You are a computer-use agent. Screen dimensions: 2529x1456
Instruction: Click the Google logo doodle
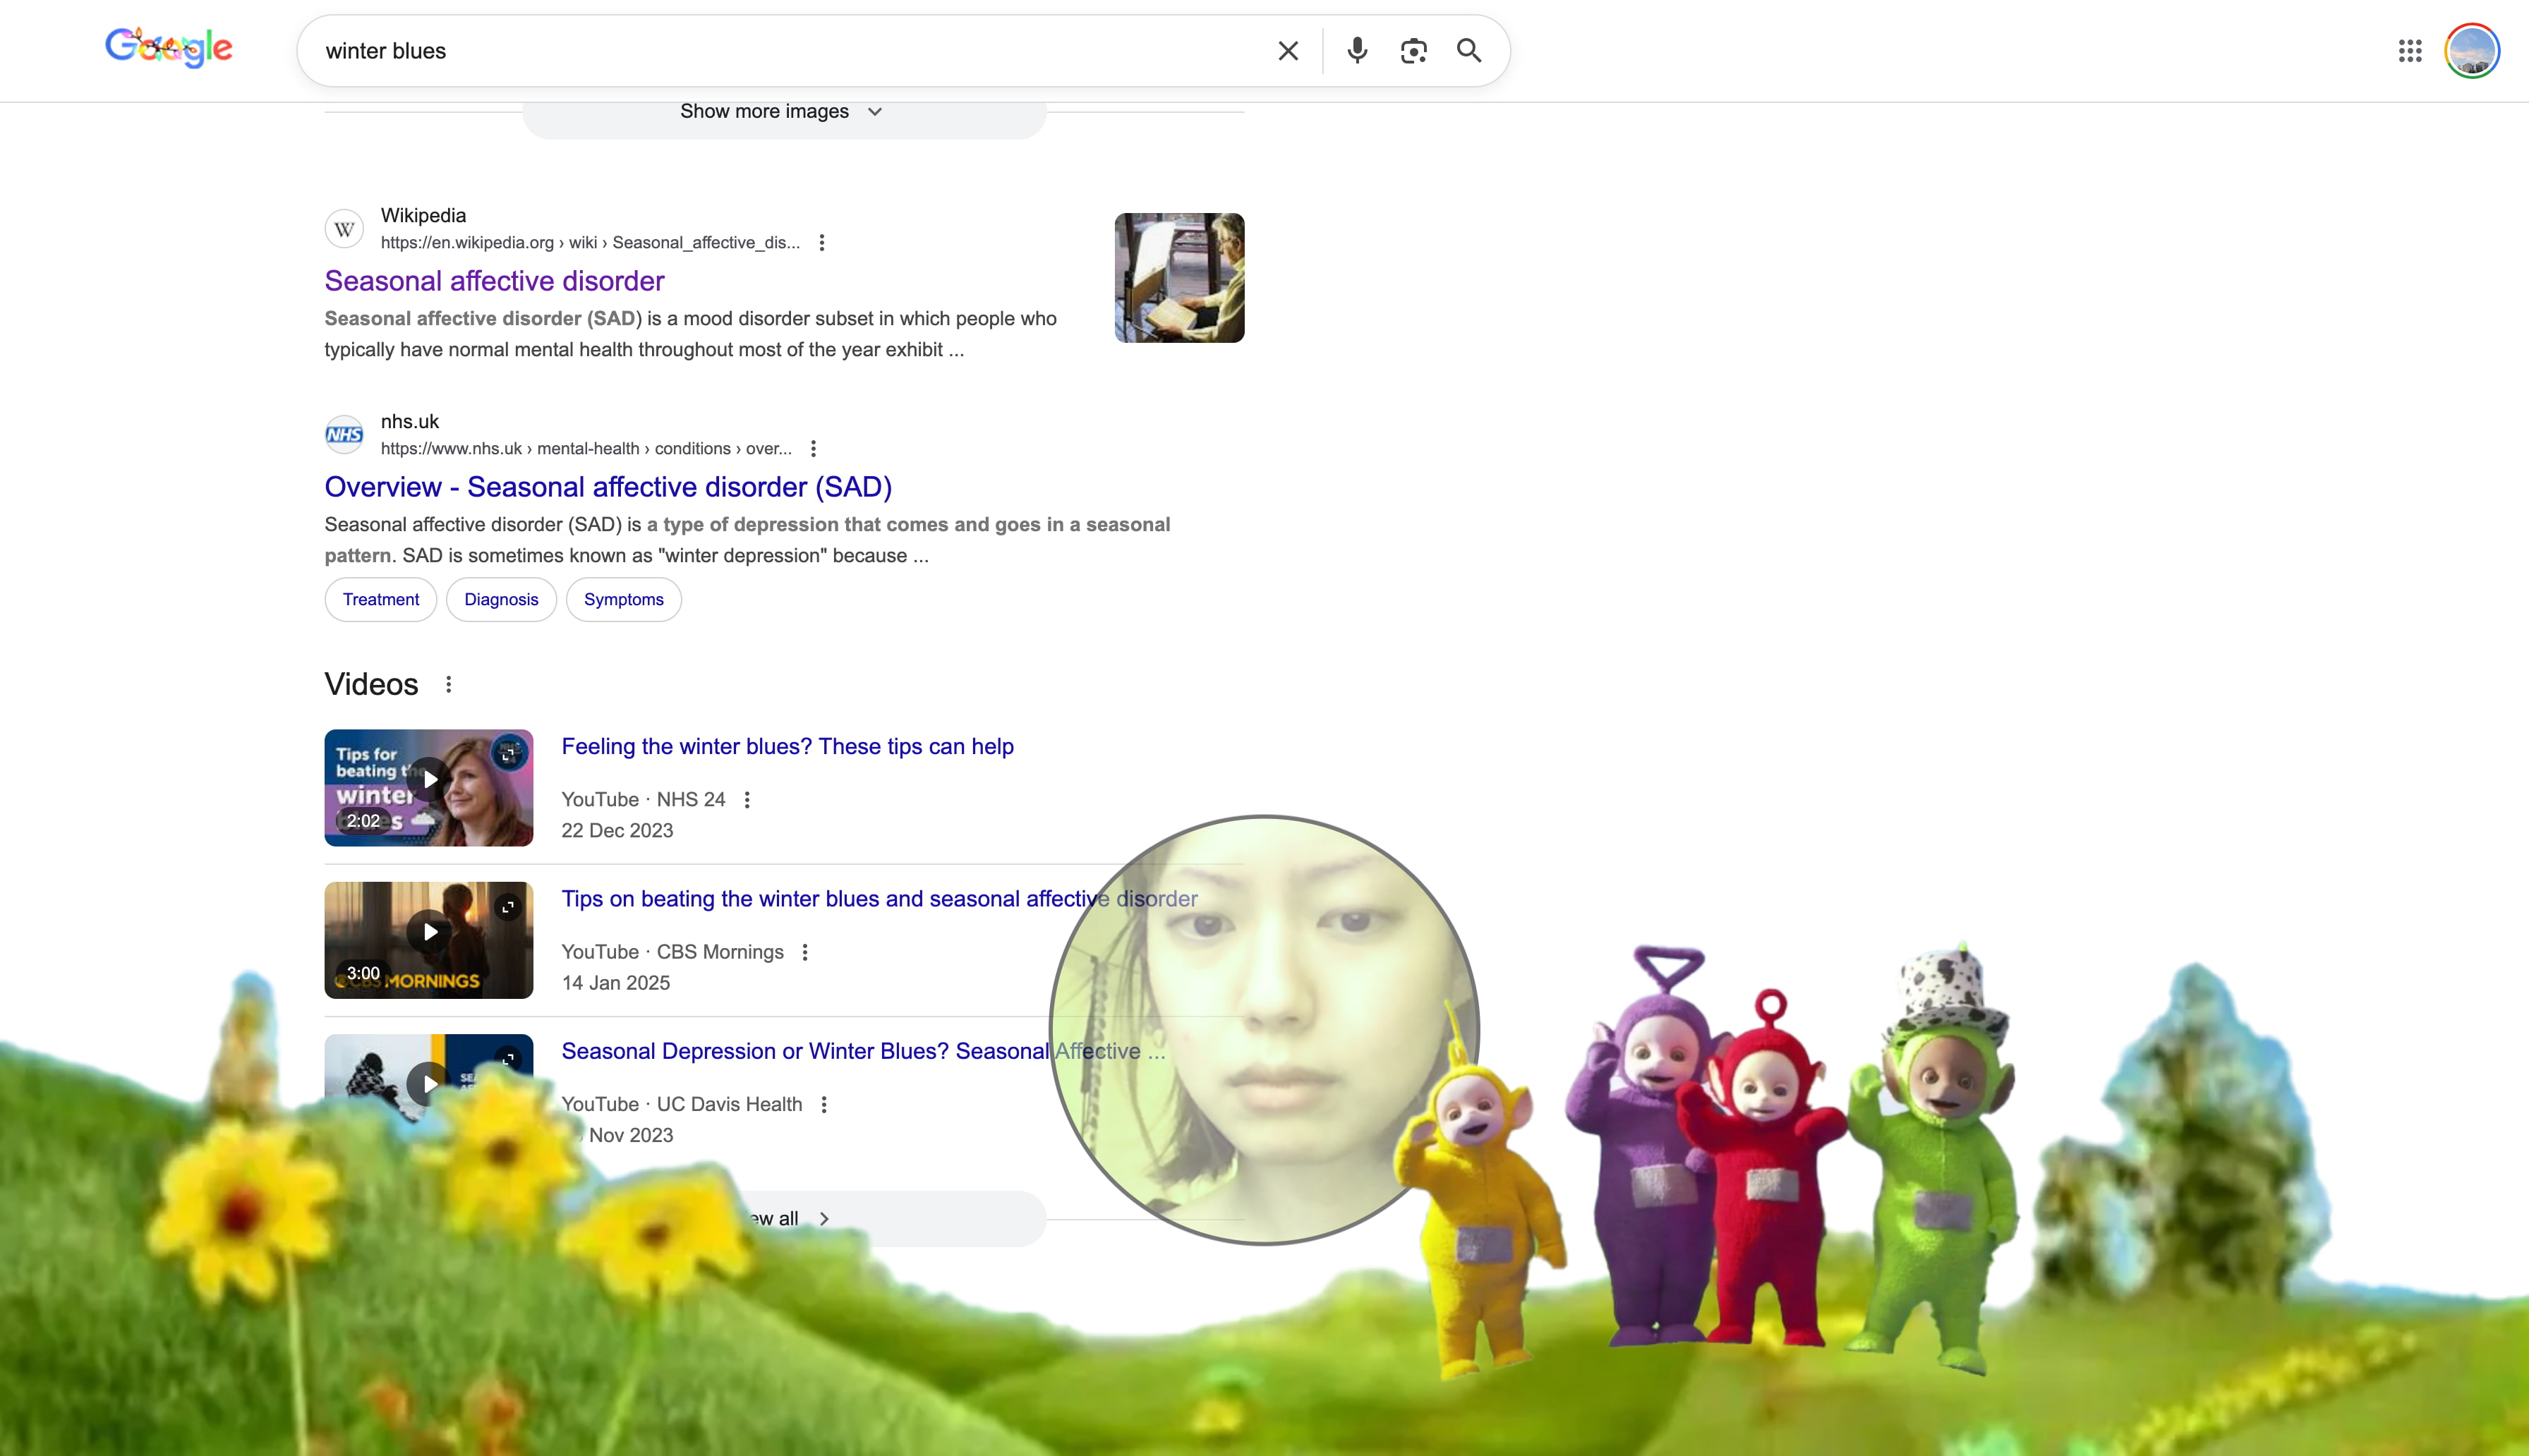pyautogui.click(x=169, y=48)
